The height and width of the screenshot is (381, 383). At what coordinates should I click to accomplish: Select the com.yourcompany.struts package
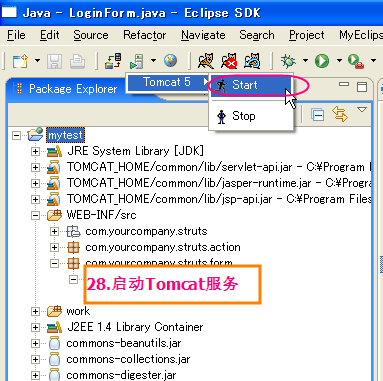[146, 231]
